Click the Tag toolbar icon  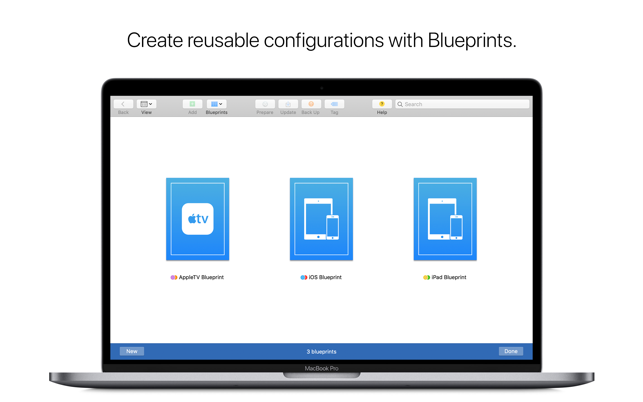(334, 104)
